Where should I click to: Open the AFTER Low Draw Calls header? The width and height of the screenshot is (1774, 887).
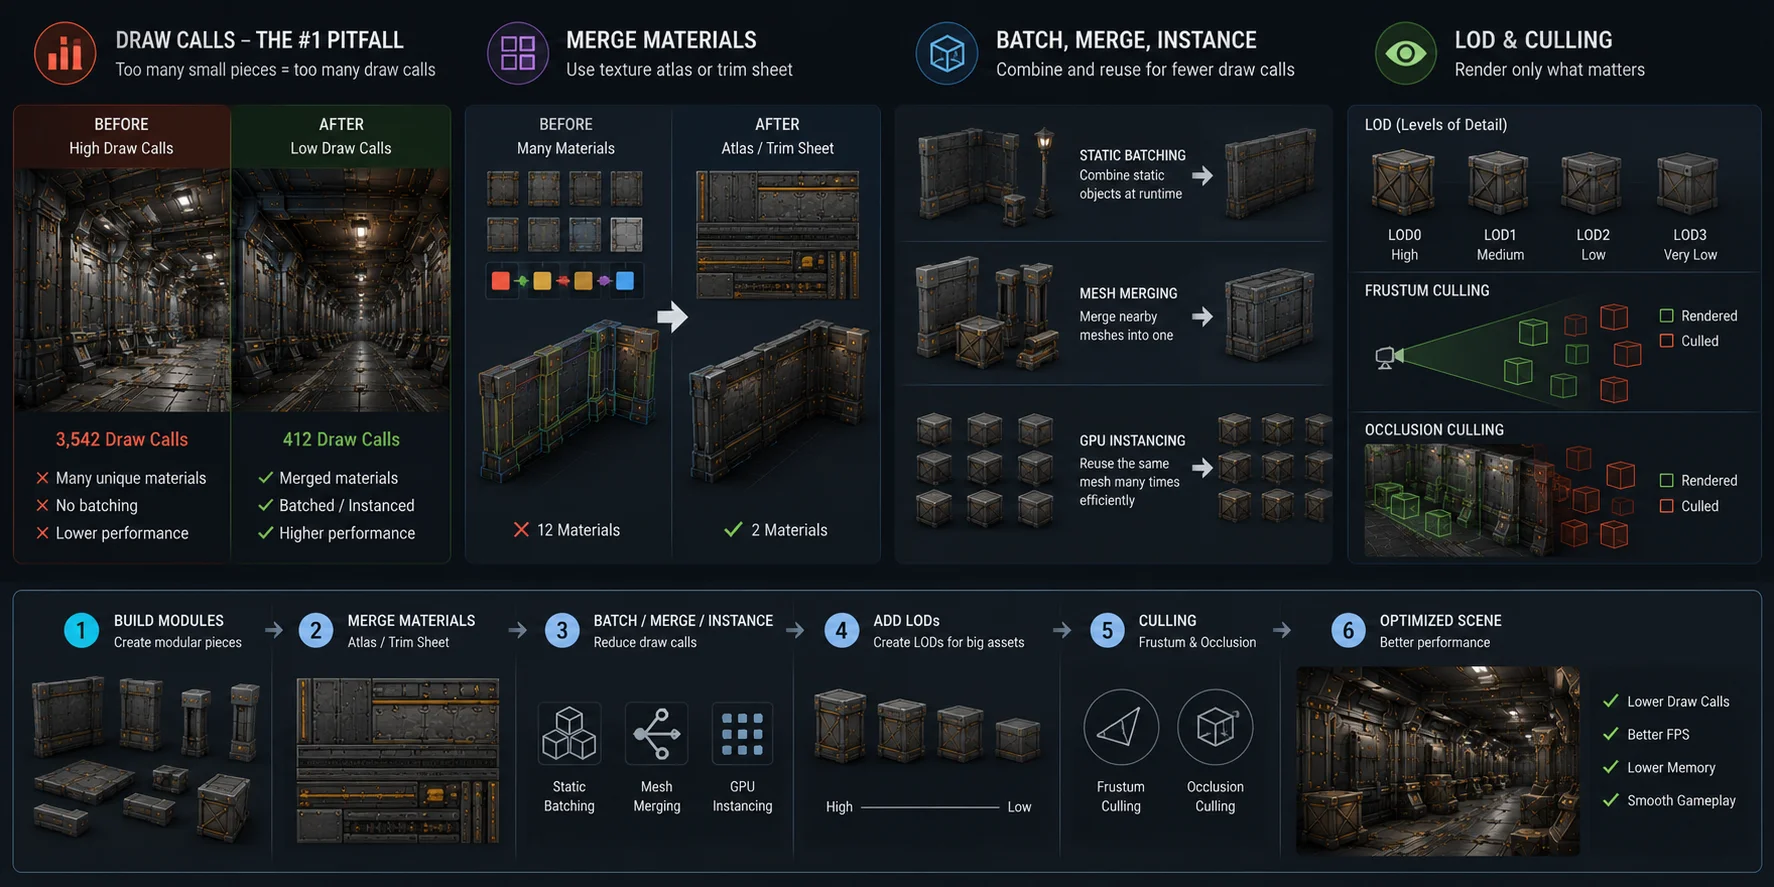pyautogui.click(x=341, y=136)
